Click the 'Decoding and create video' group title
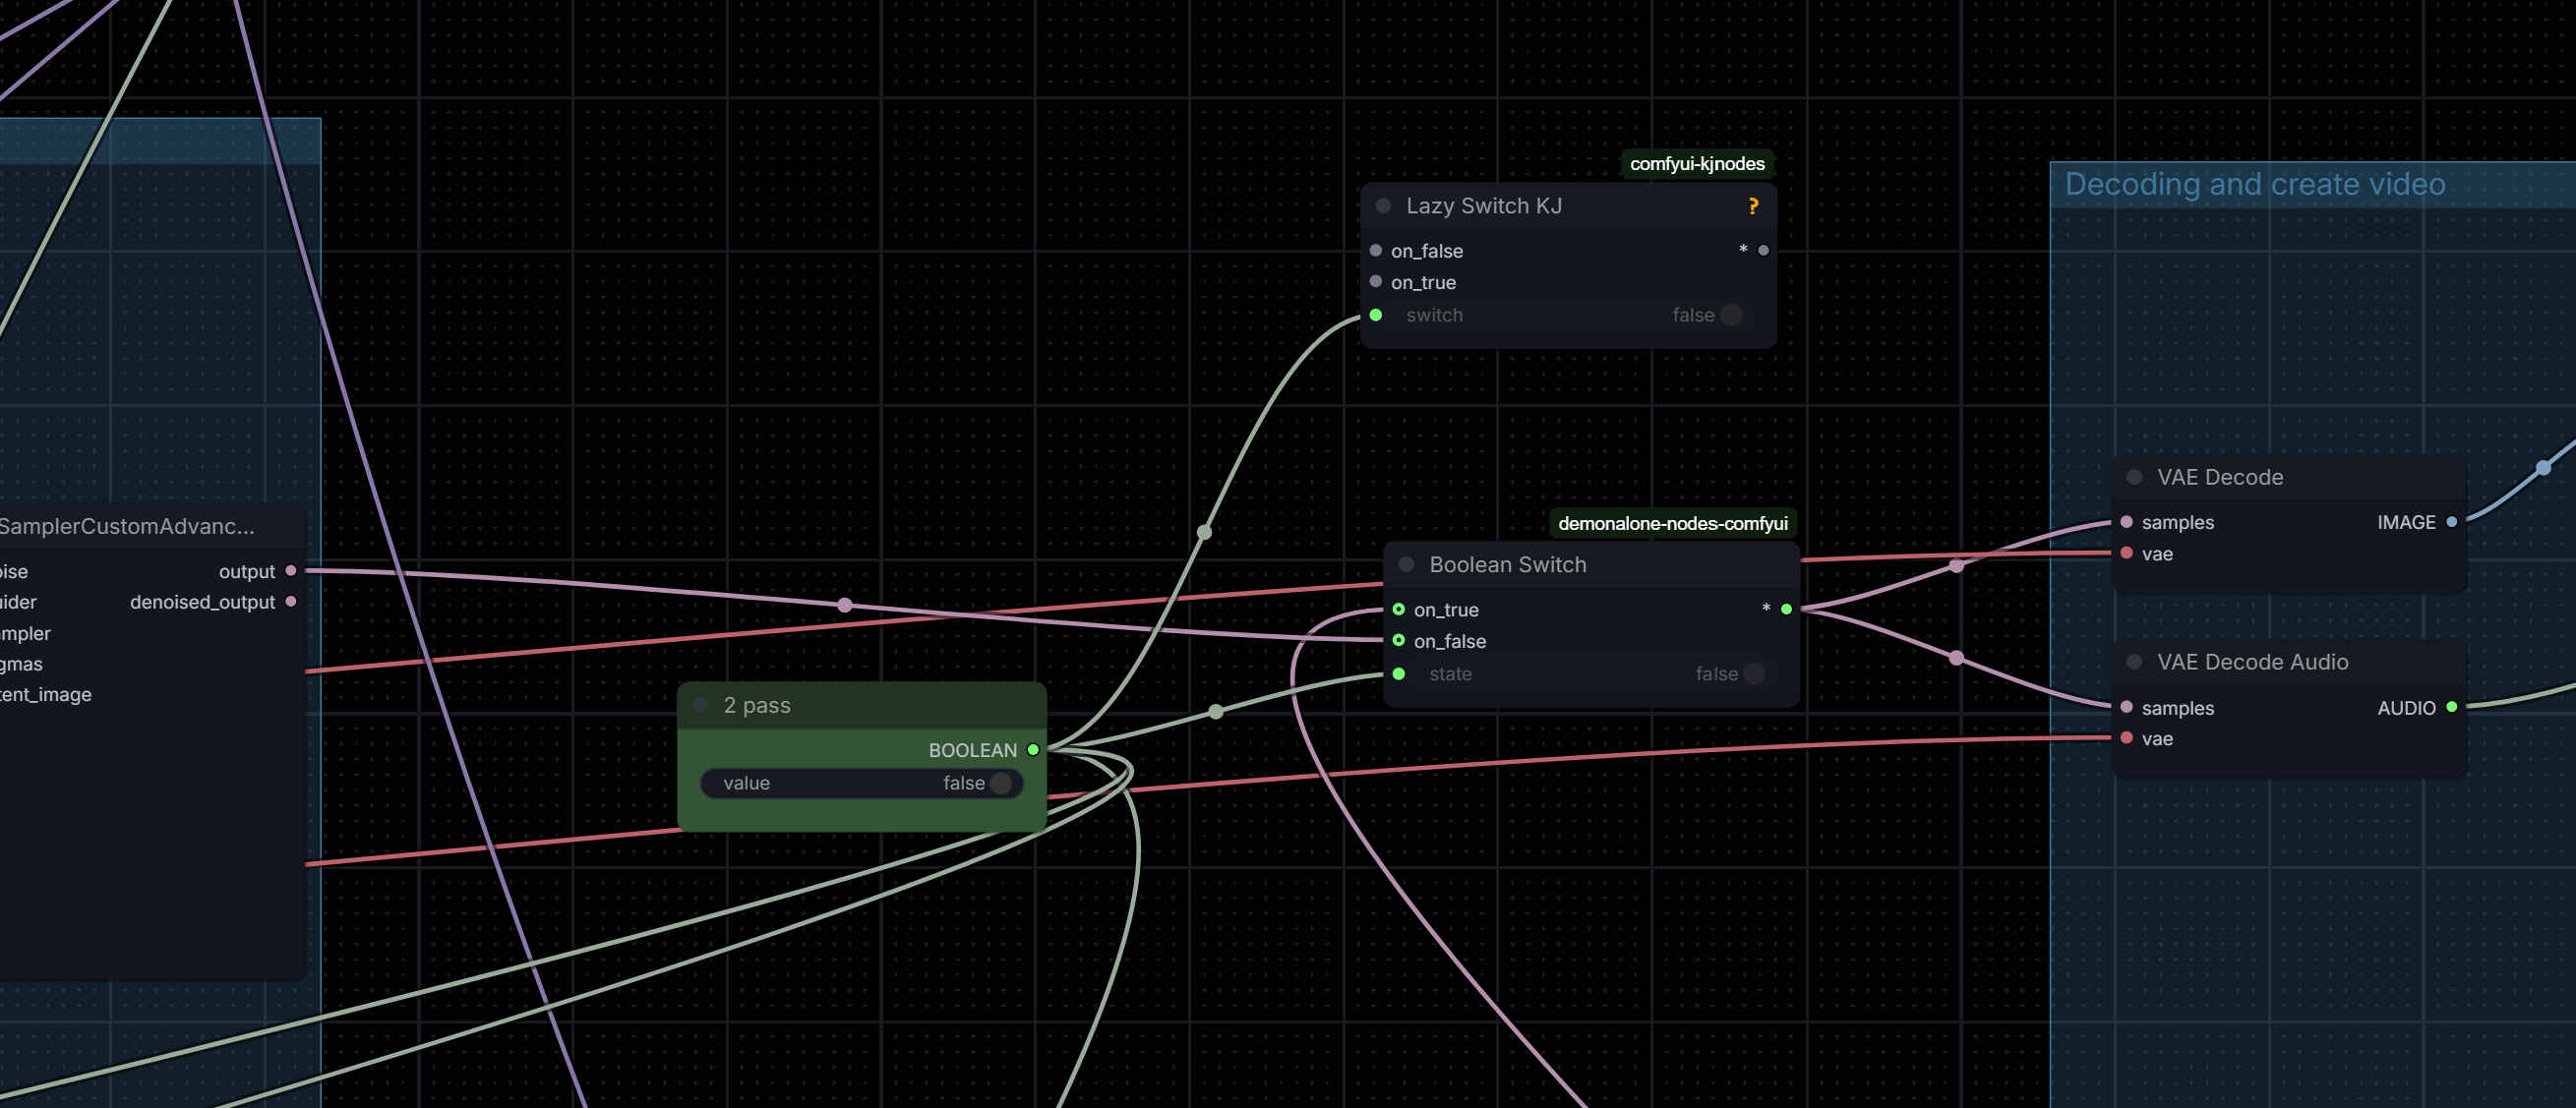The width and height of the screenshot is (2576, 1108). (x=2255, y=184)
